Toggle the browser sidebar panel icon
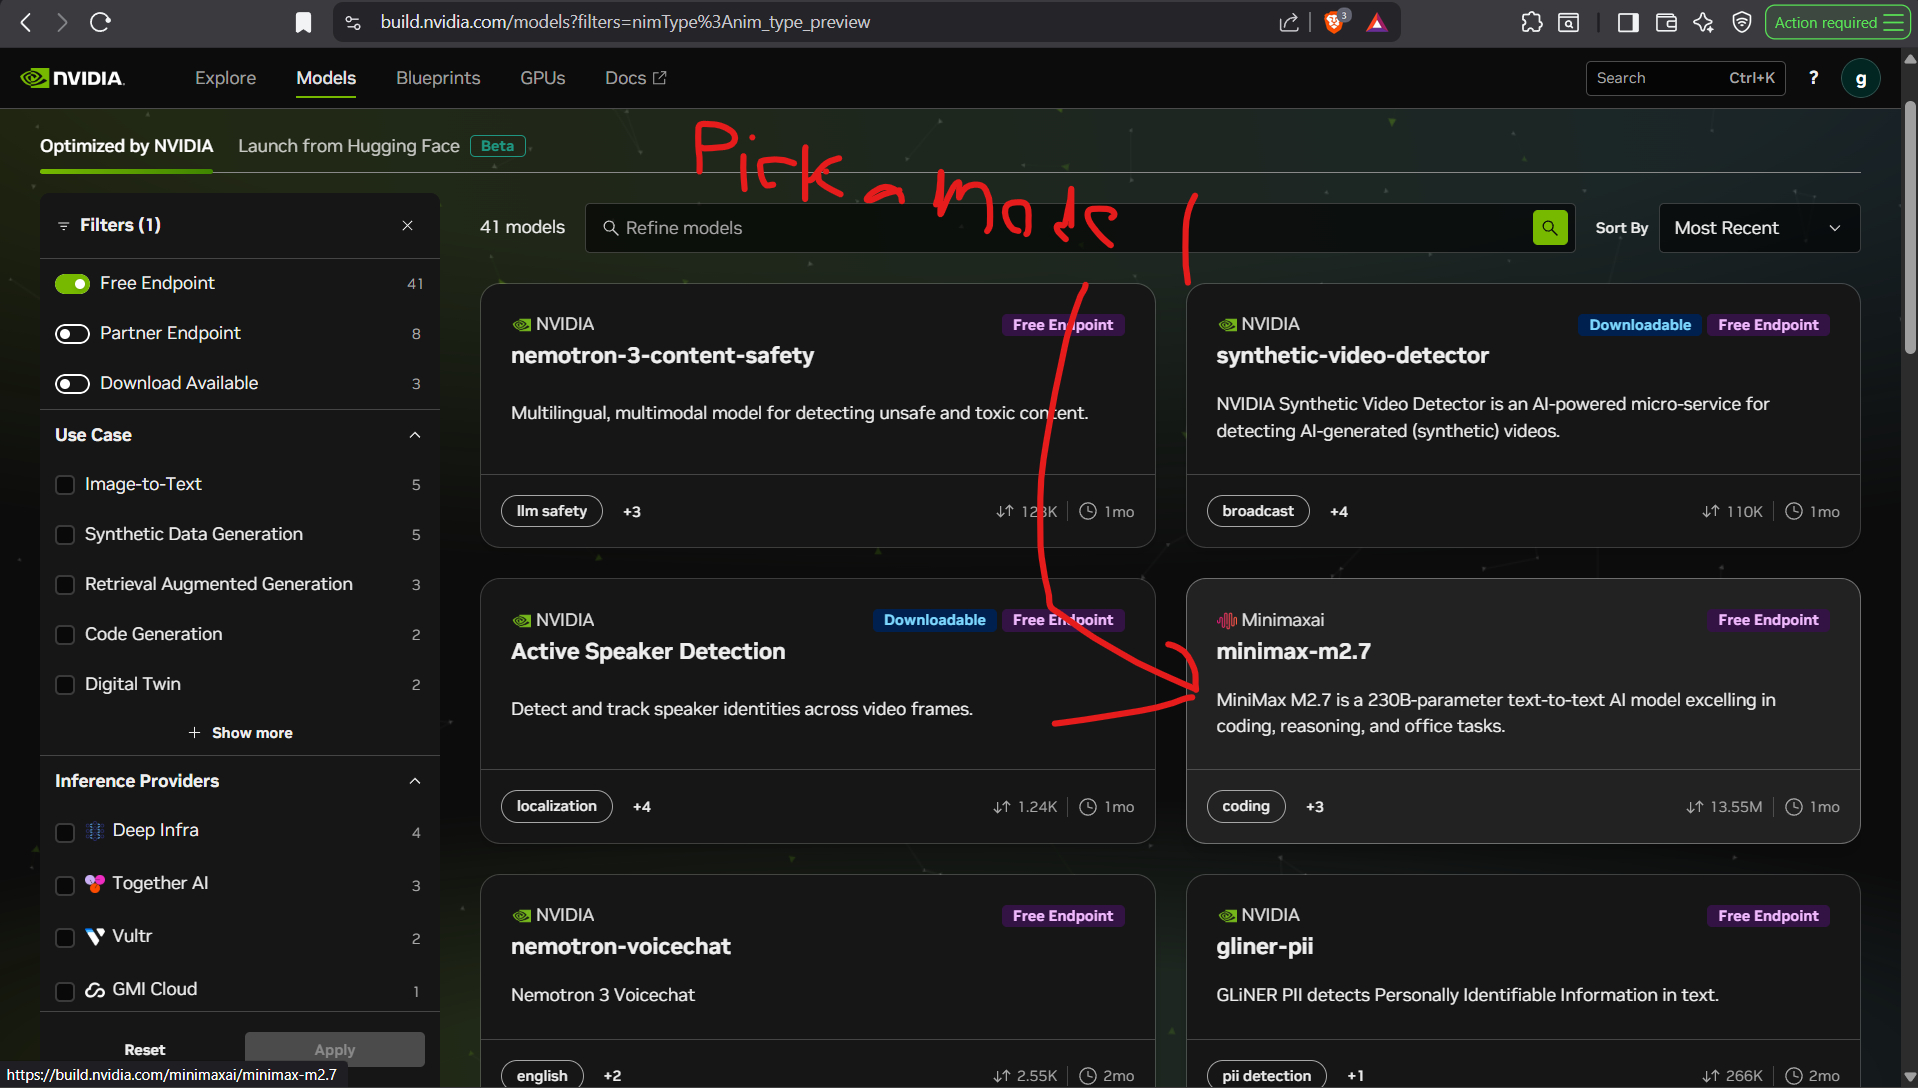Viewport: 1918px width, 1088px height. tap(1628, 22)
